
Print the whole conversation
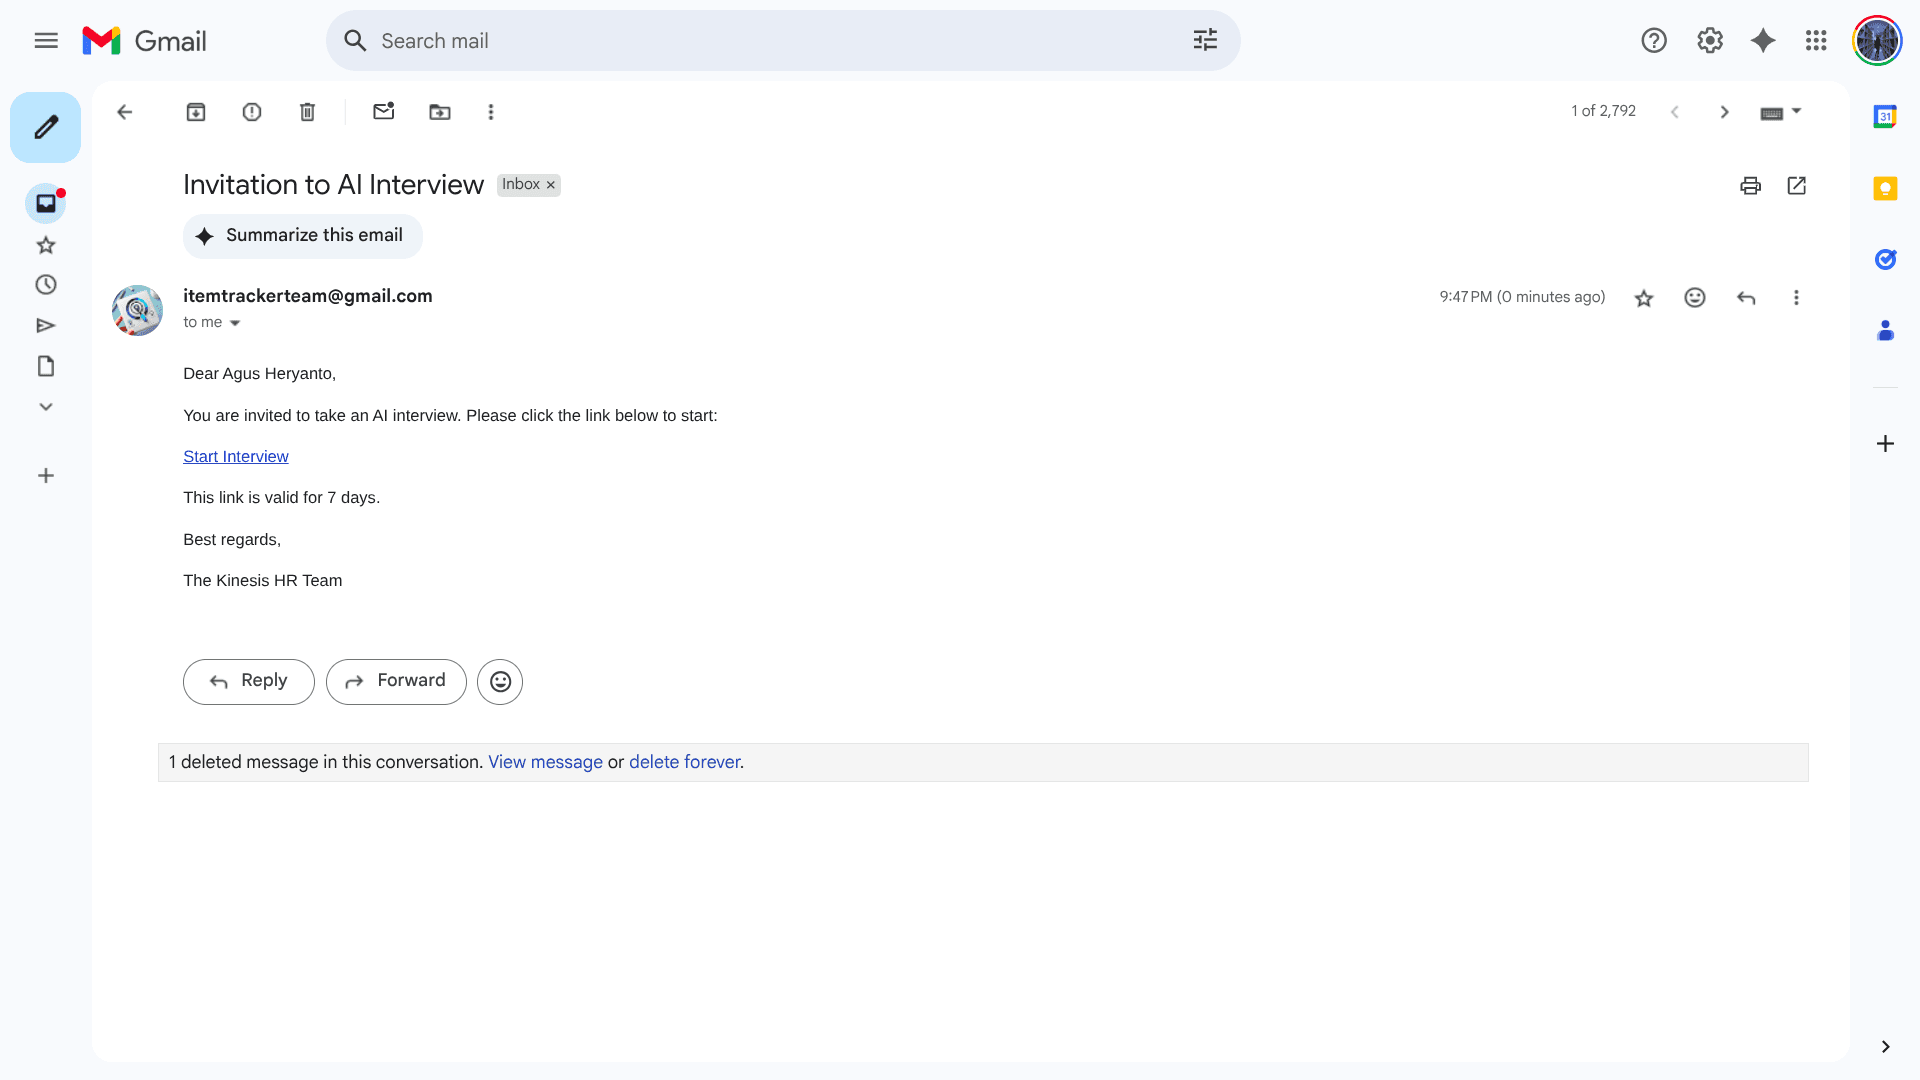1750,186
